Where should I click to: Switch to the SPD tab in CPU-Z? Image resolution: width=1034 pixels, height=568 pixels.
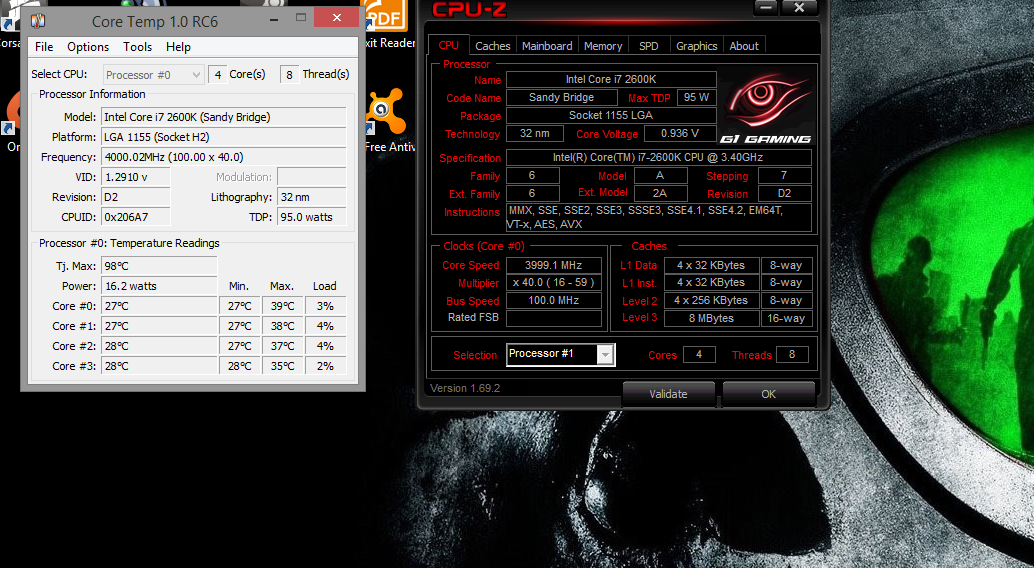(648, 46)
